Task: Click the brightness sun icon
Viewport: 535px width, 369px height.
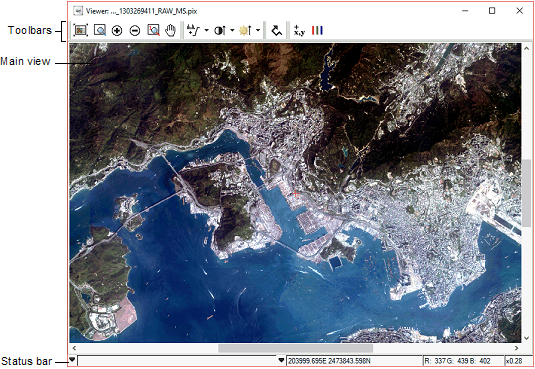Action: pos(245,30)
